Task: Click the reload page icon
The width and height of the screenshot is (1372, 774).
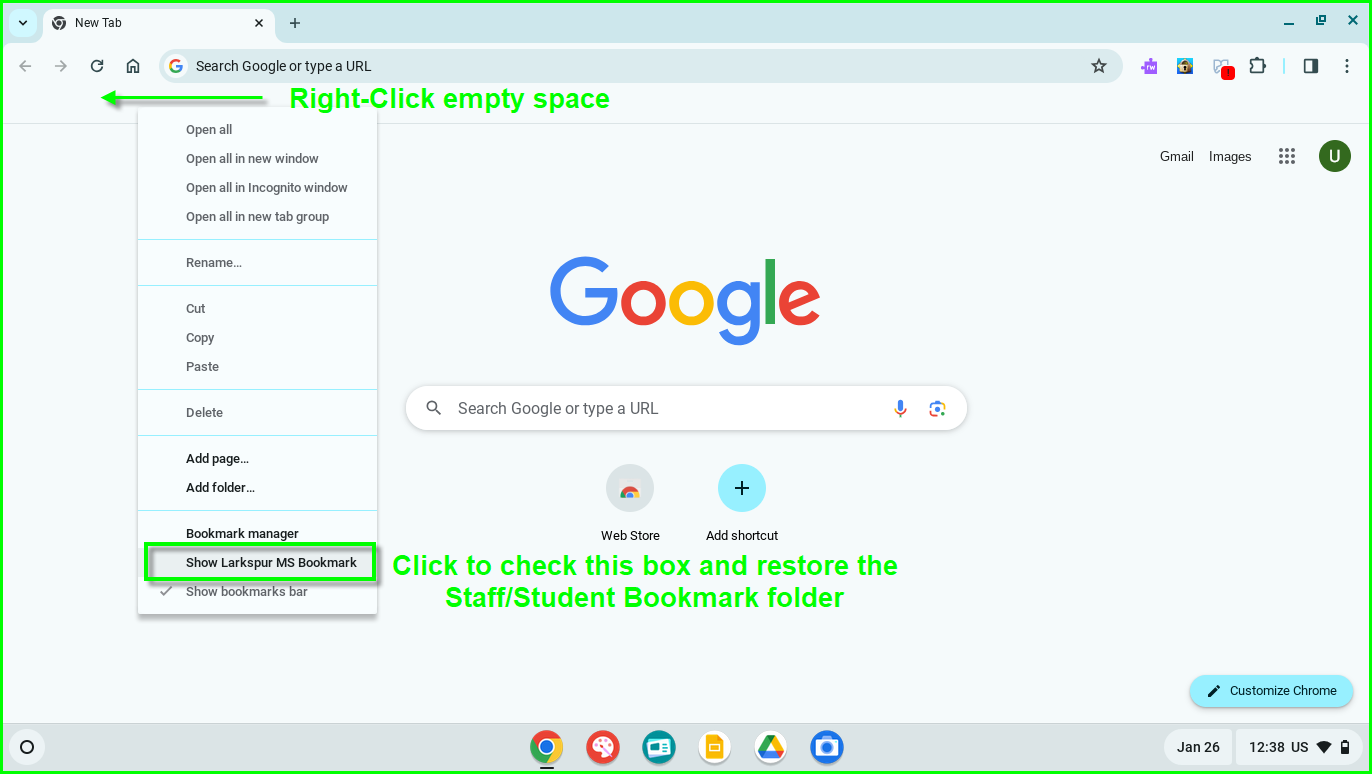Action: click(96, 65)
